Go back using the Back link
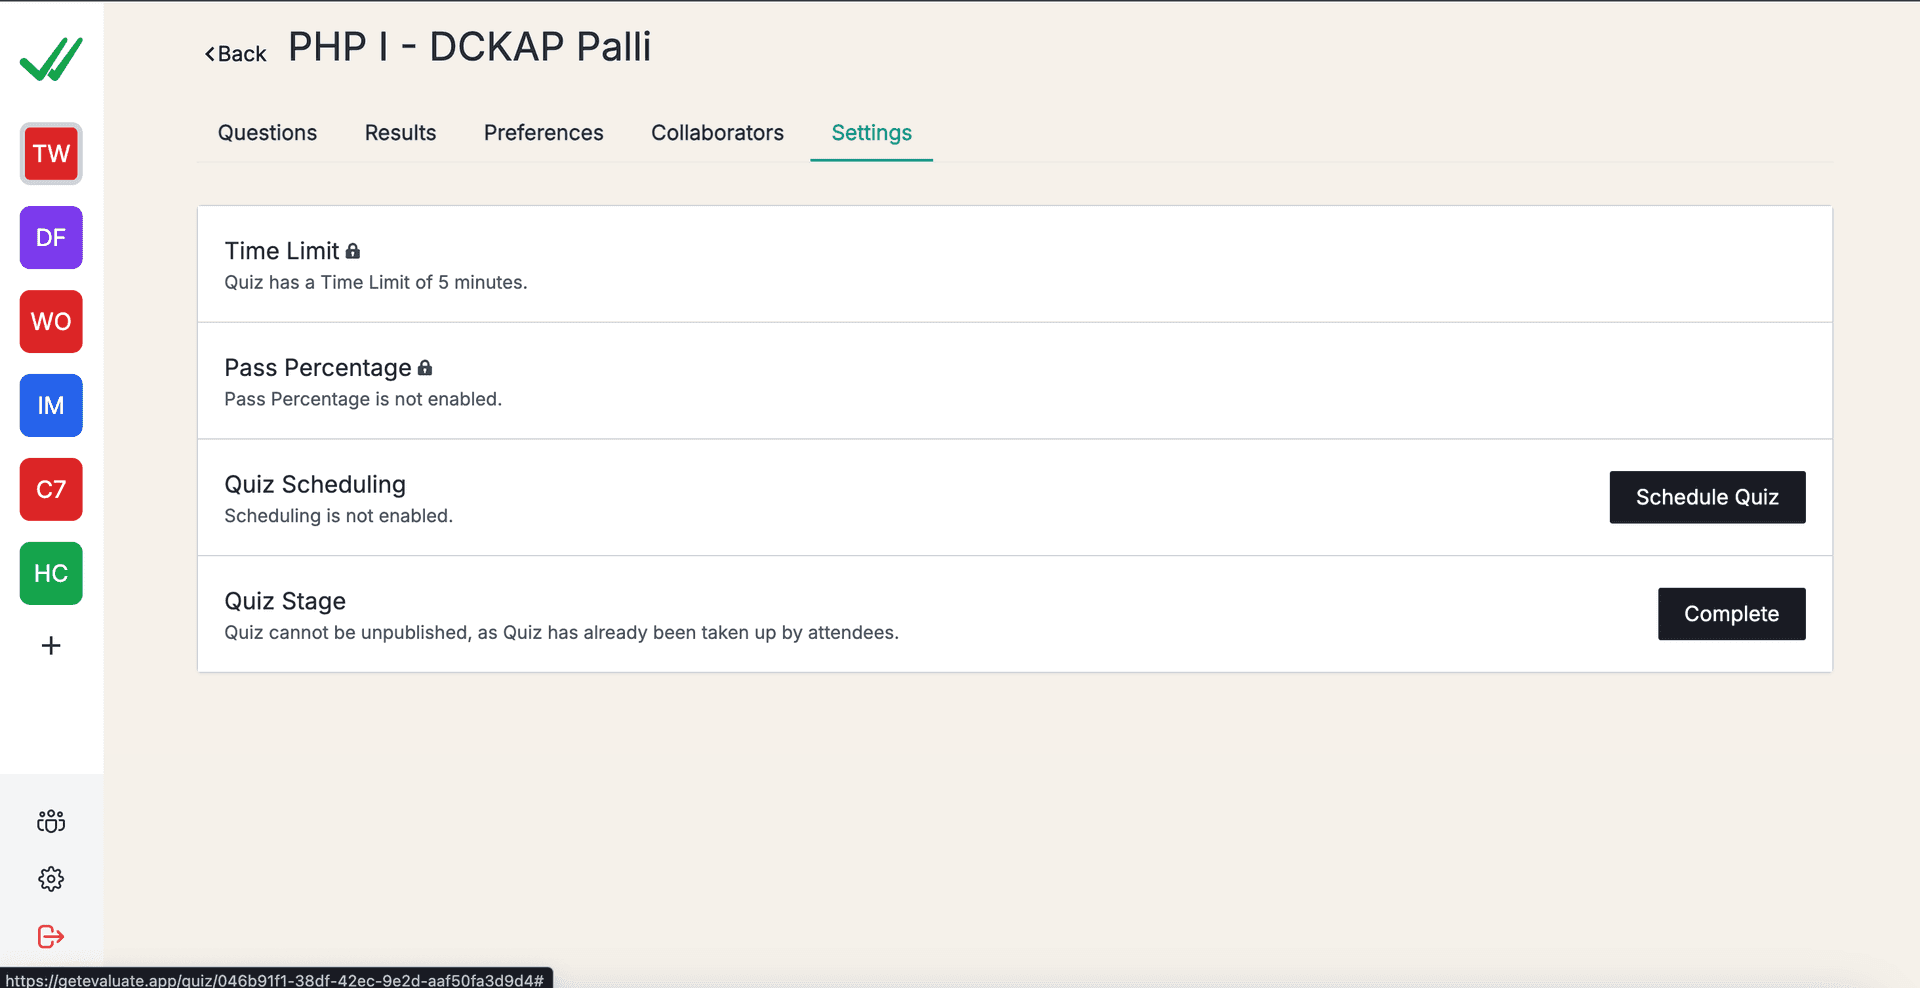 [x=236, y=54]
